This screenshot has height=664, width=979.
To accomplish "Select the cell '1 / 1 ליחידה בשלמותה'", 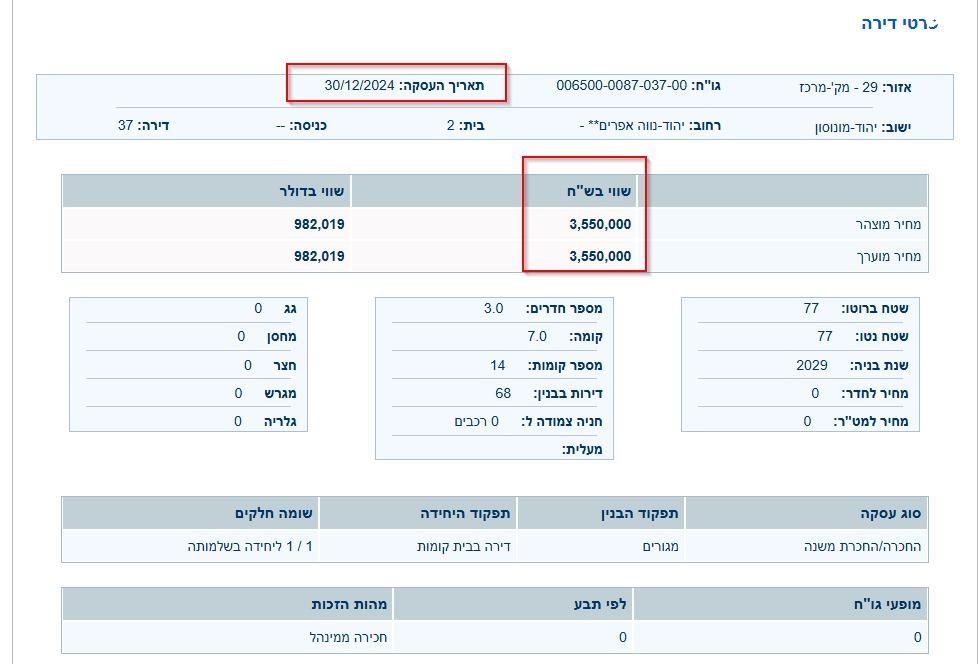I will tap(250, 546).
